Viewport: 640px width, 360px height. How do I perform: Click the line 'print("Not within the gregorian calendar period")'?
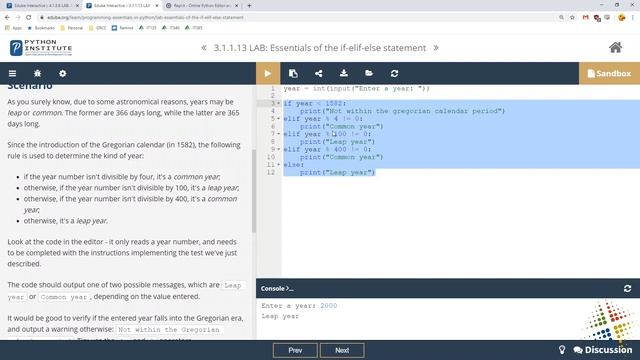point(402,111)
